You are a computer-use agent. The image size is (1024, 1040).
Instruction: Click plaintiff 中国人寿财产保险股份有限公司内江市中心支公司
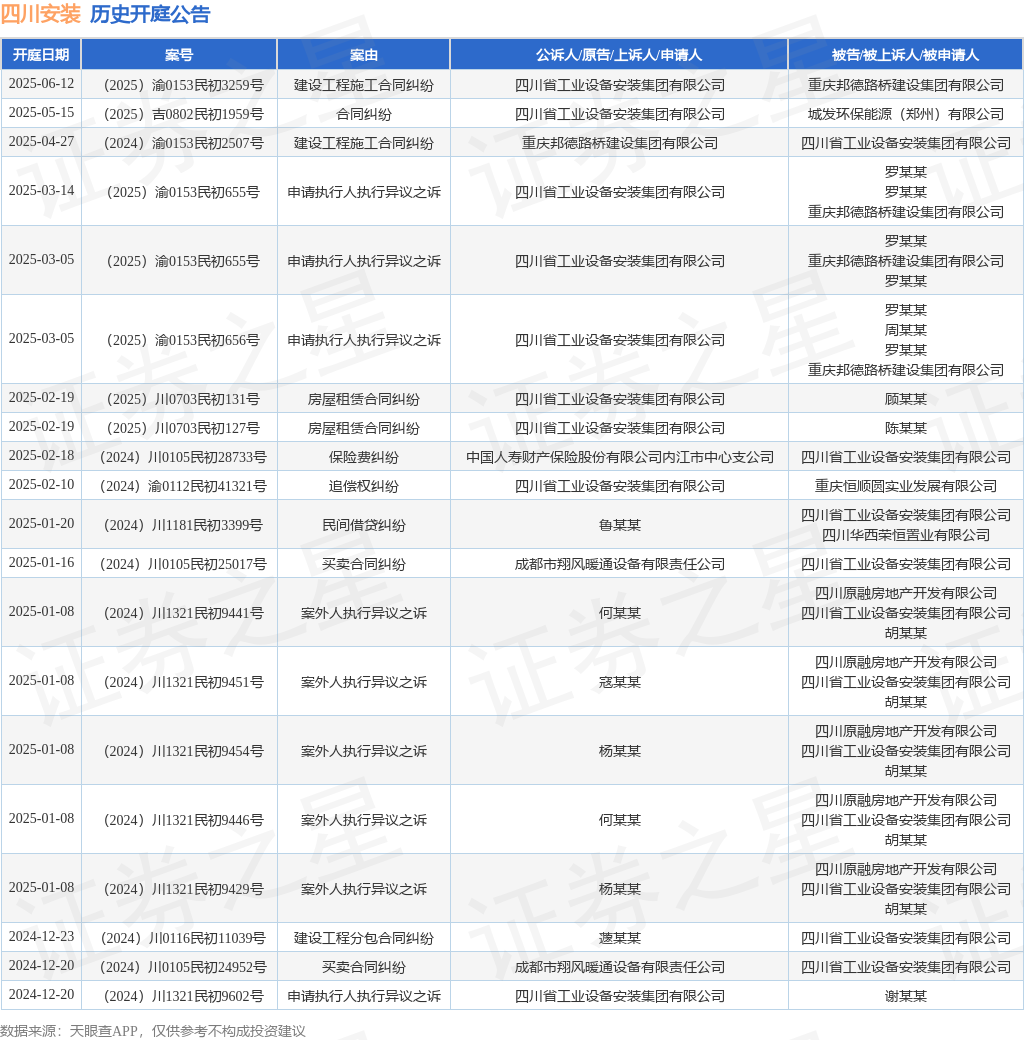[x=619, y=458]
